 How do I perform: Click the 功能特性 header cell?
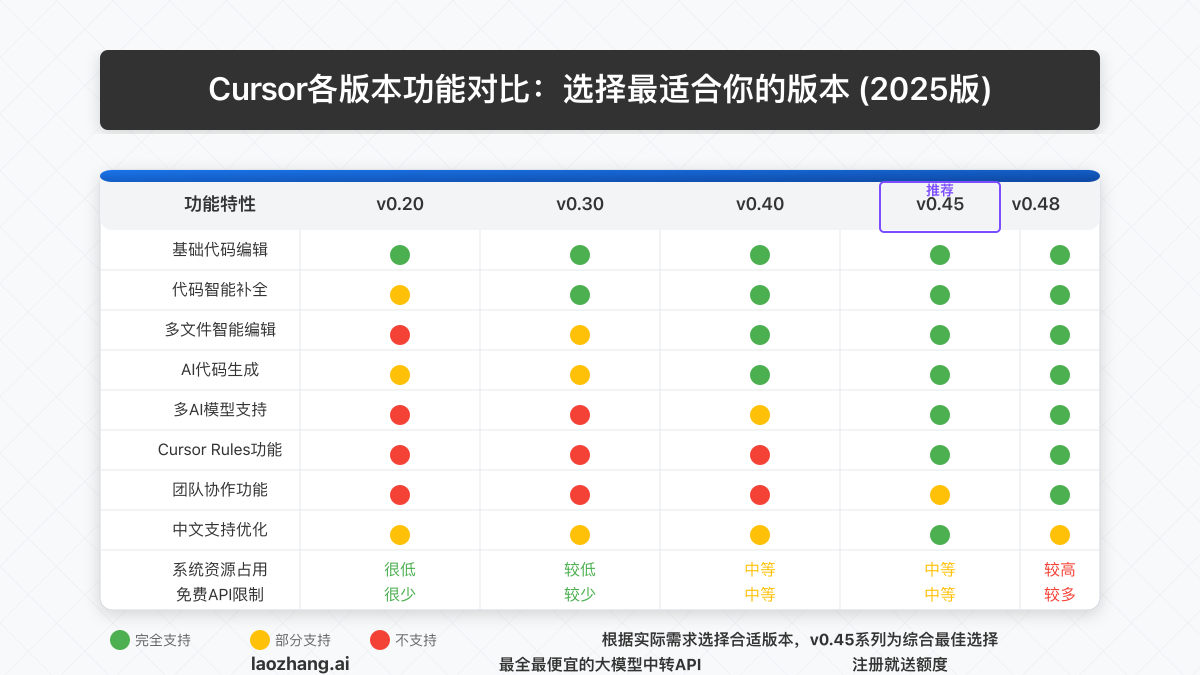pyautogui.click(x=220, y=204)
